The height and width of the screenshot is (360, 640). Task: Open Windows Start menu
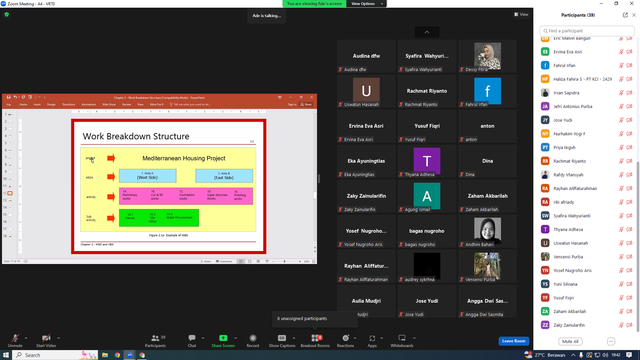click(x=6, y=355)
